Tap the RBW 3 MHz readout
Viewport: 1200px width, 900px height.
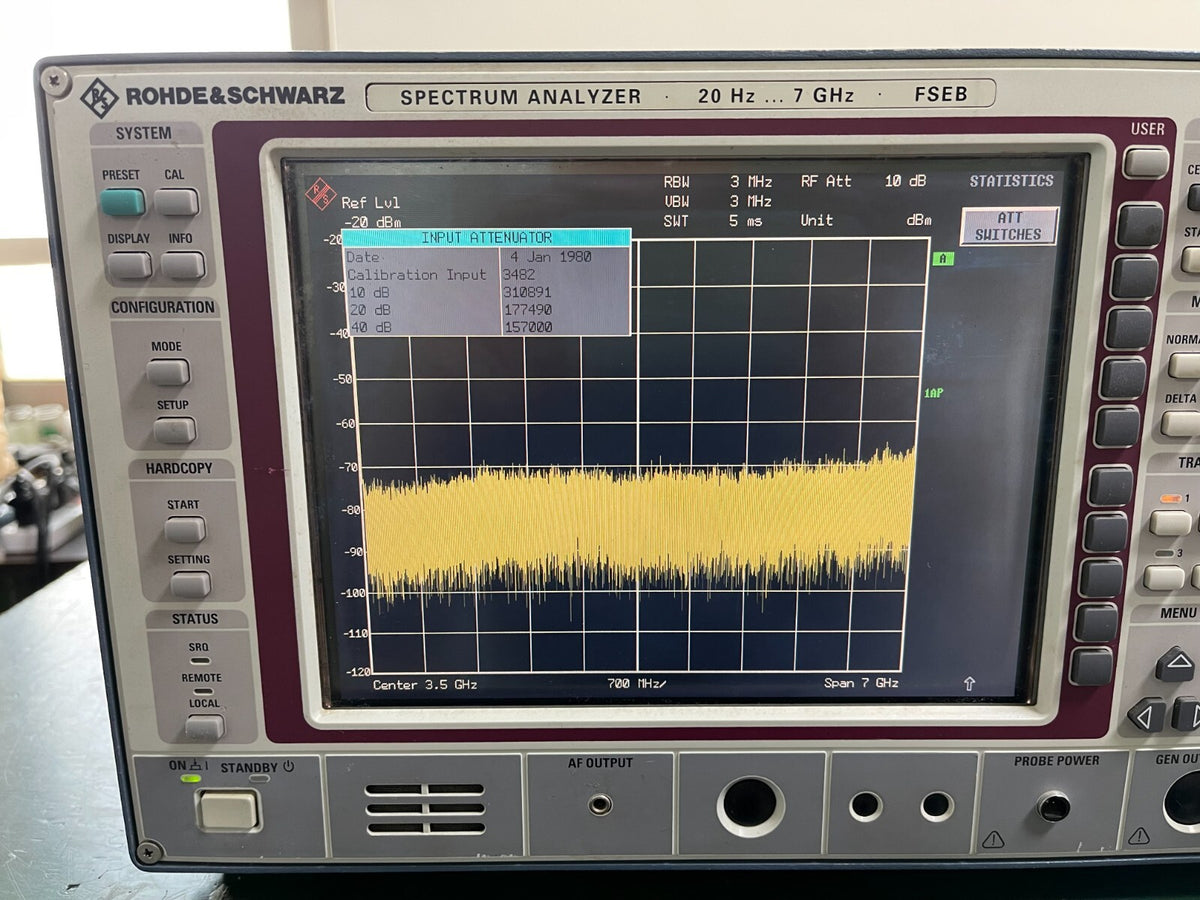click(x=717, y=182)
